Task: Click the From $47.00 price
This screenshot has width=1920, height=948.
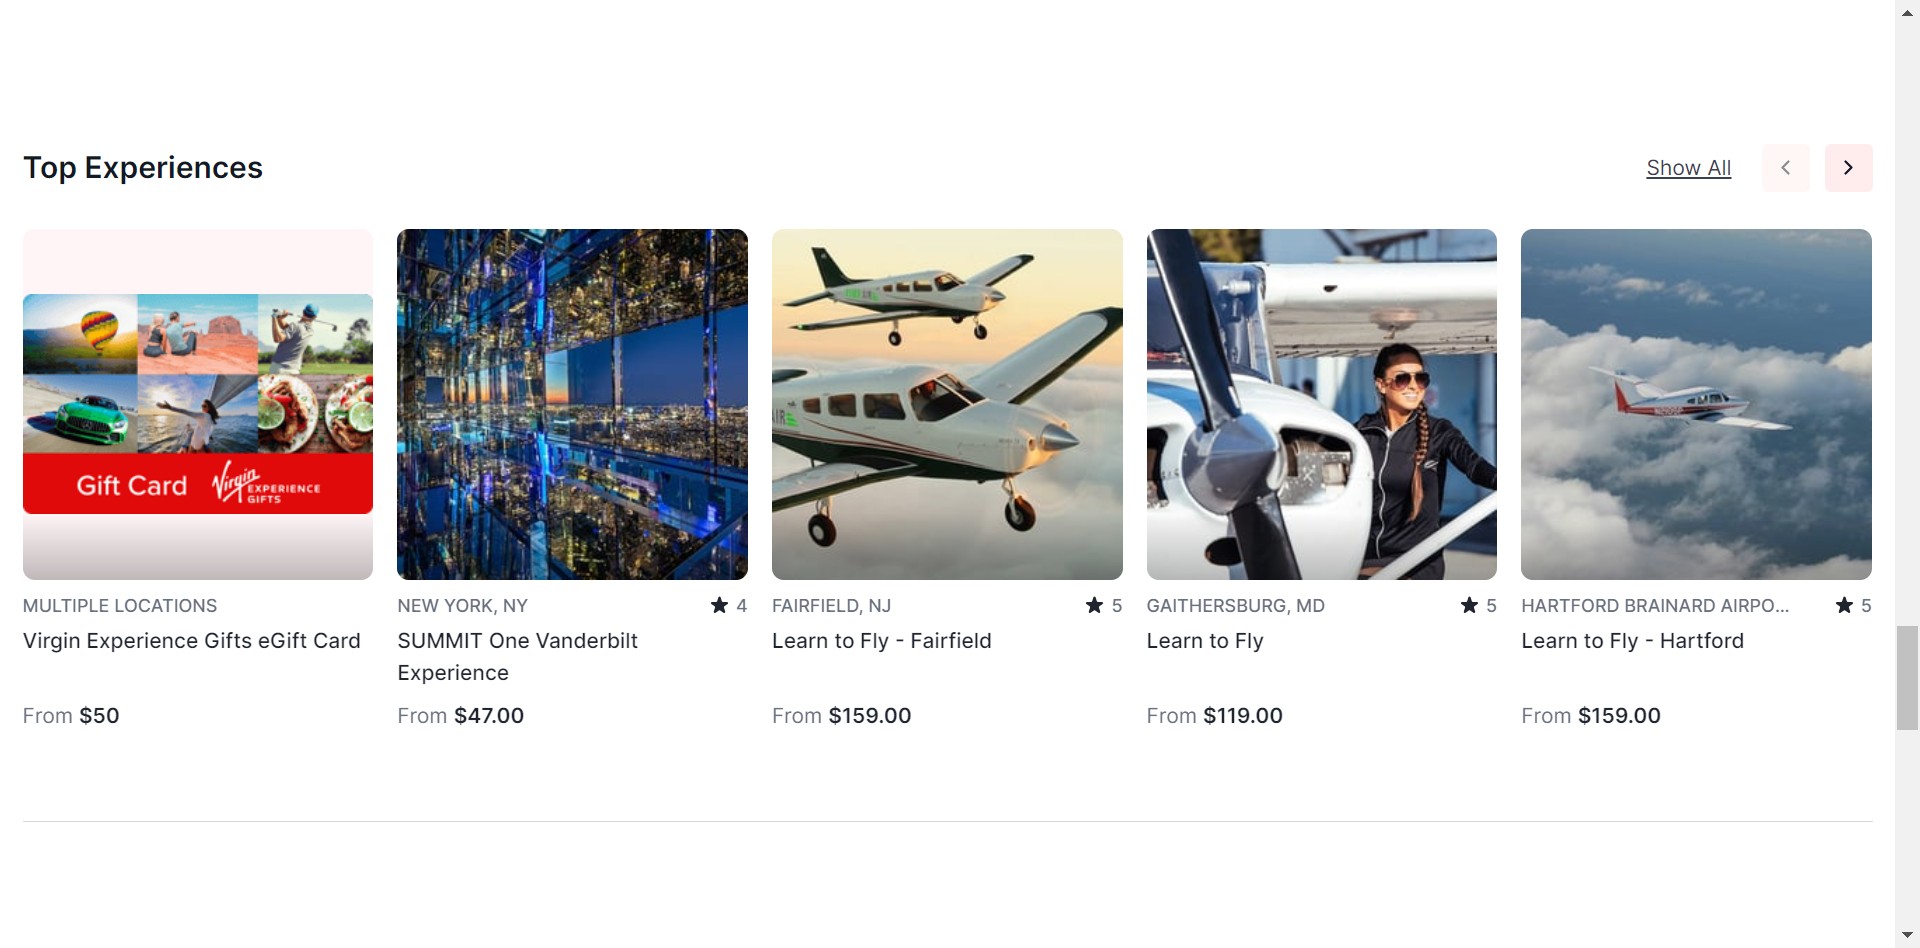Action: click(x=461, y=716)
